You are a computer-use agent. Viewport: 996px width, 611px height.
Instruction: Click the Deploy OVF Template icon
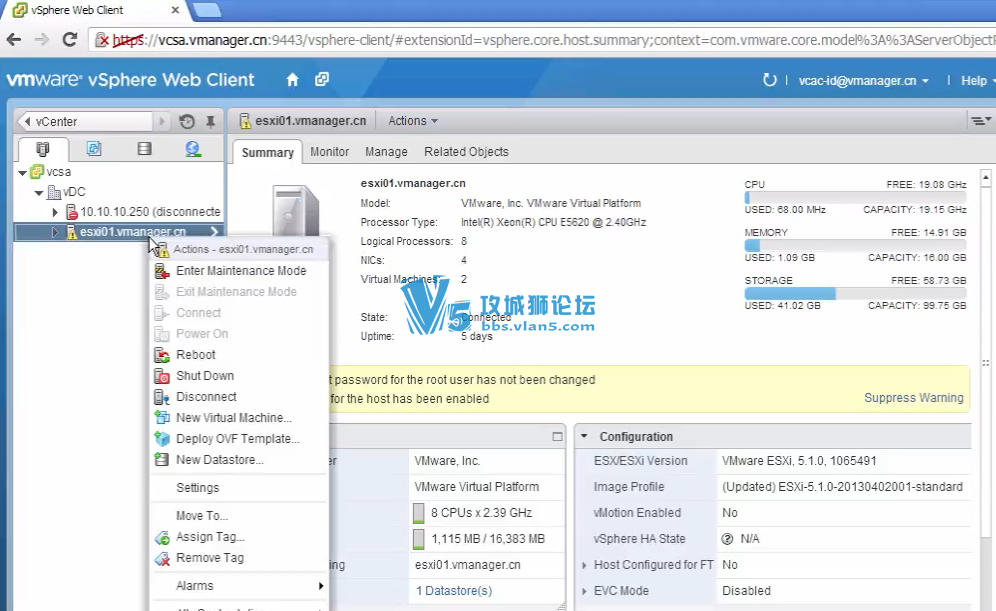tap(162, 439)
